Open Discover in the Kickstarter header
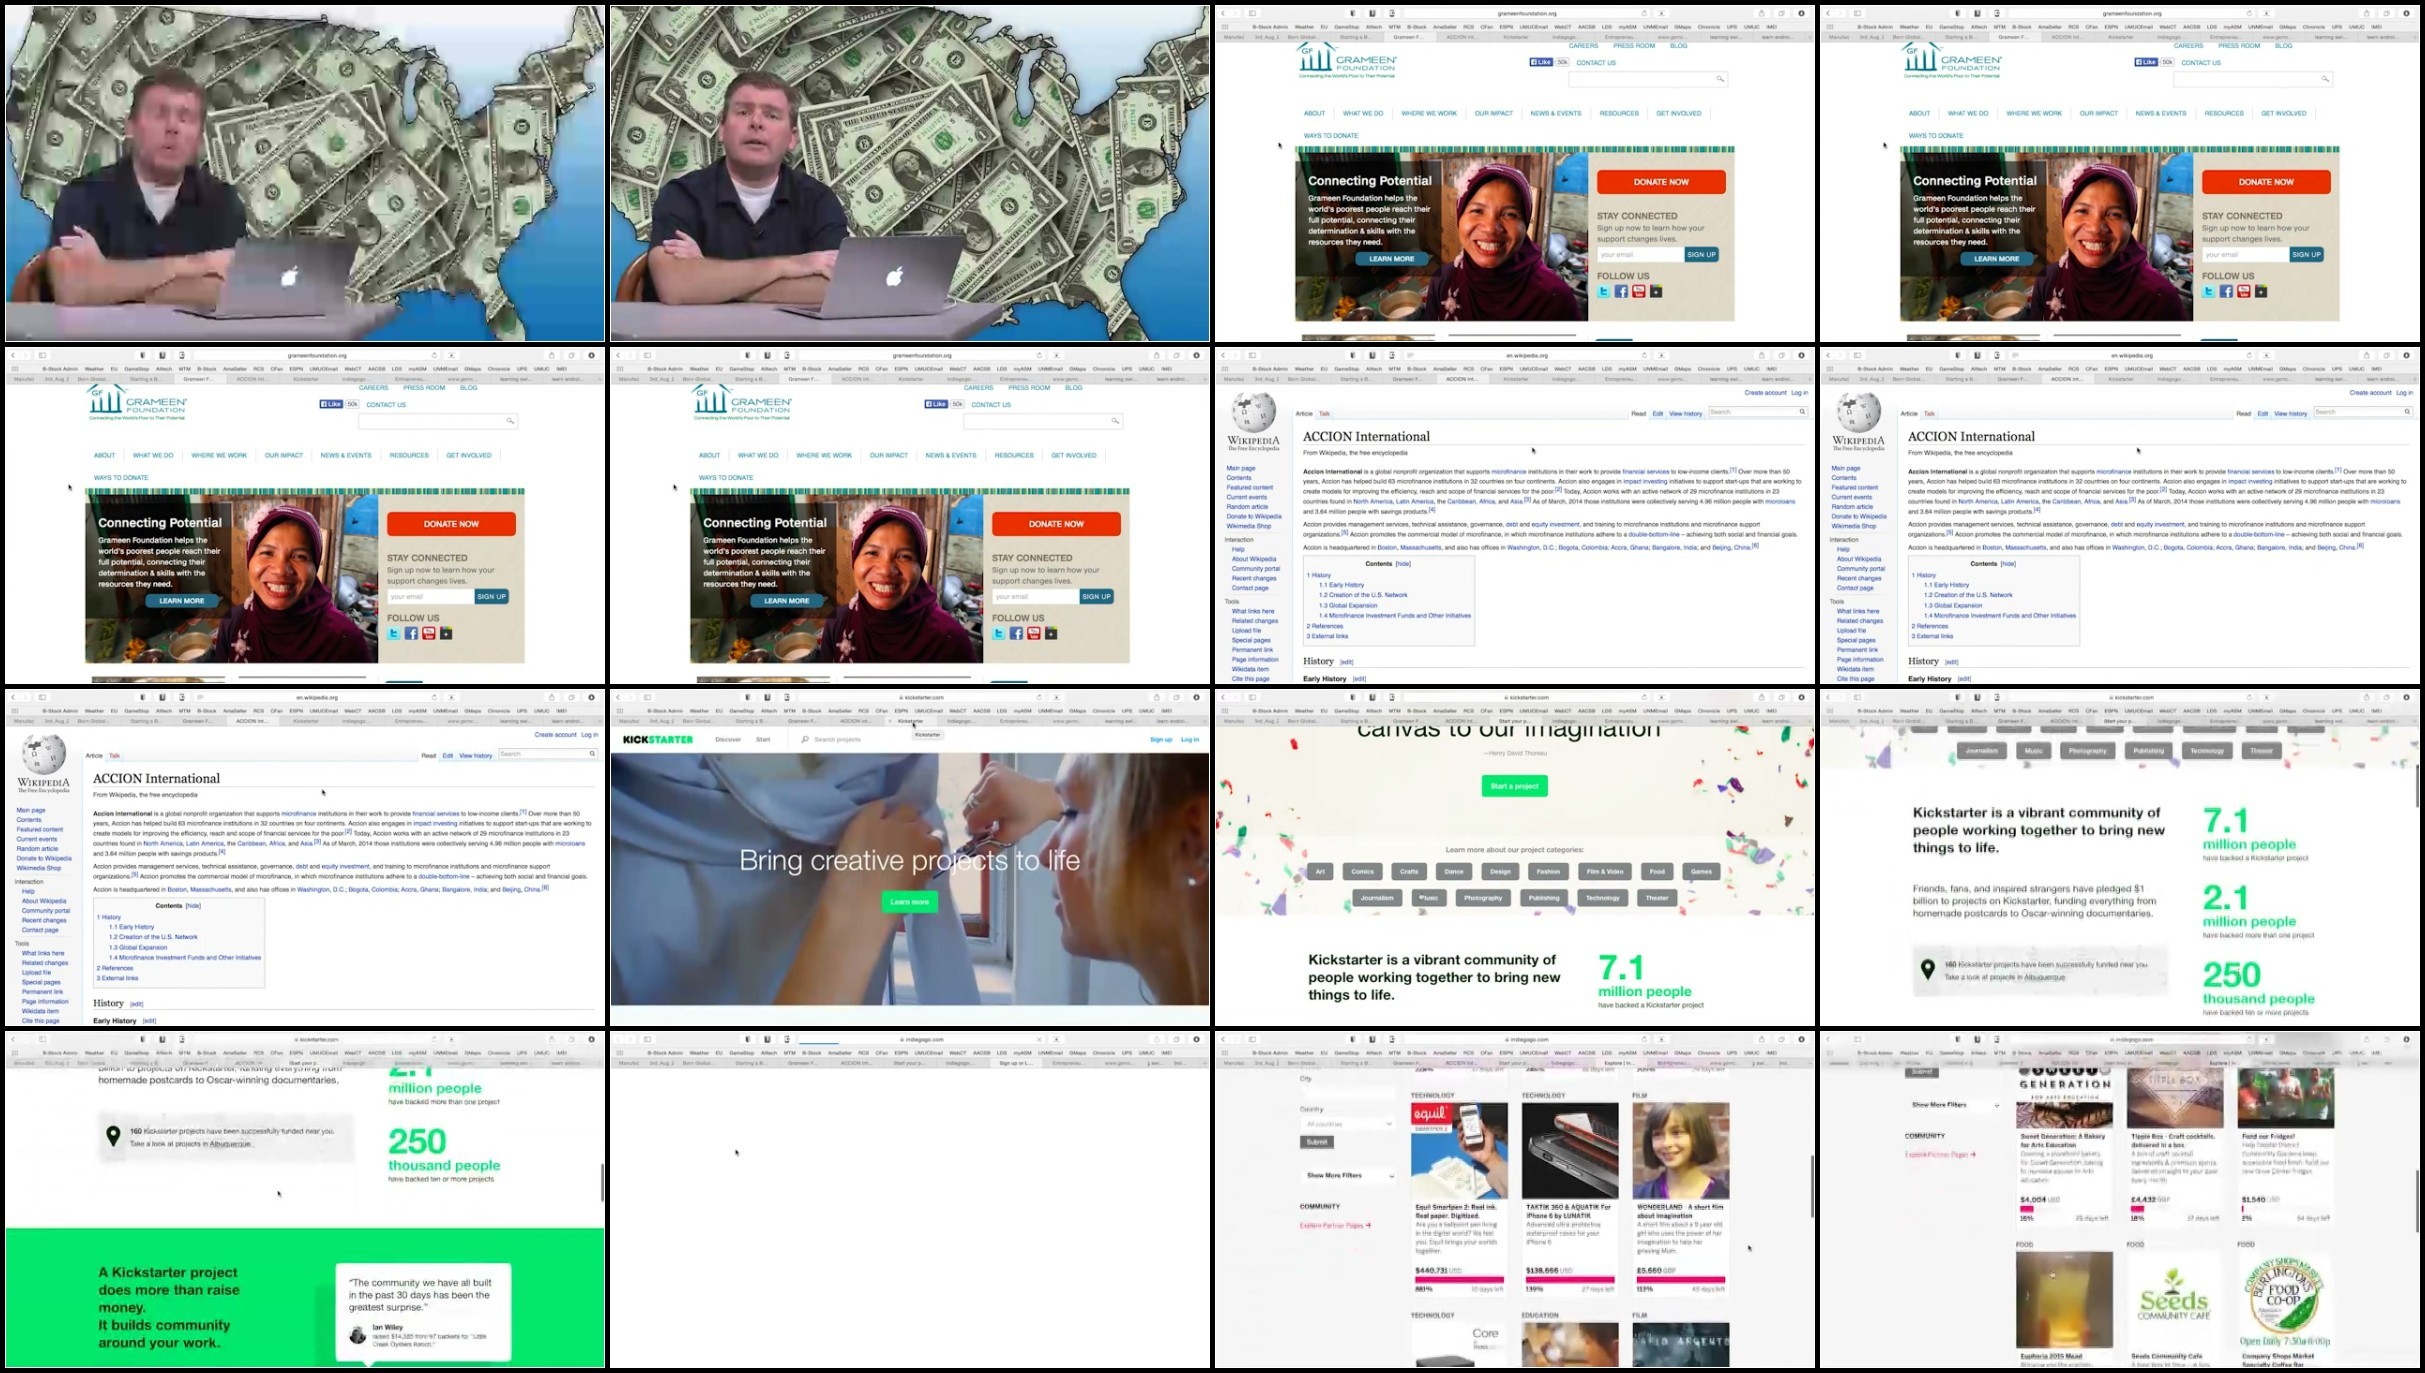This screenshot has height=1373, width=2425. click(x=728, y=740)
